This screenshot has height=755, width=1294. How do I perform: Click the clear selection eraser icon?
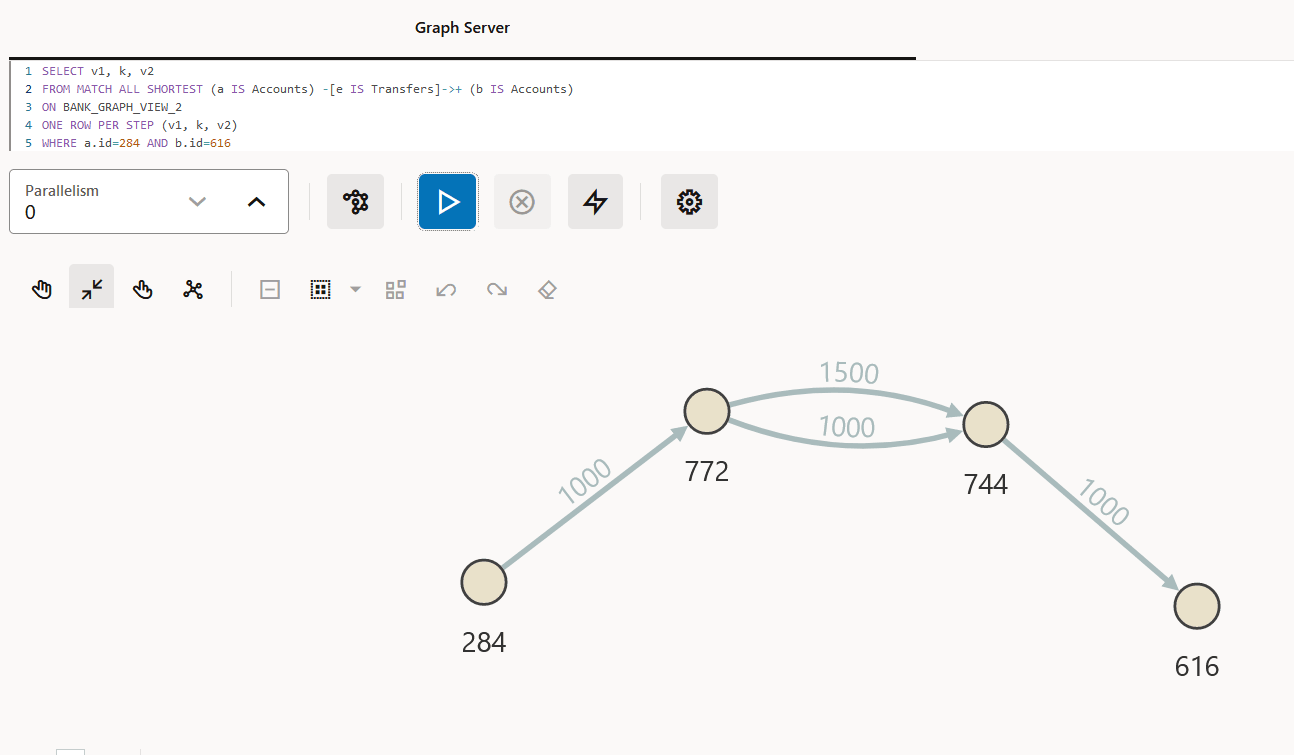click(x=547, y=289)
